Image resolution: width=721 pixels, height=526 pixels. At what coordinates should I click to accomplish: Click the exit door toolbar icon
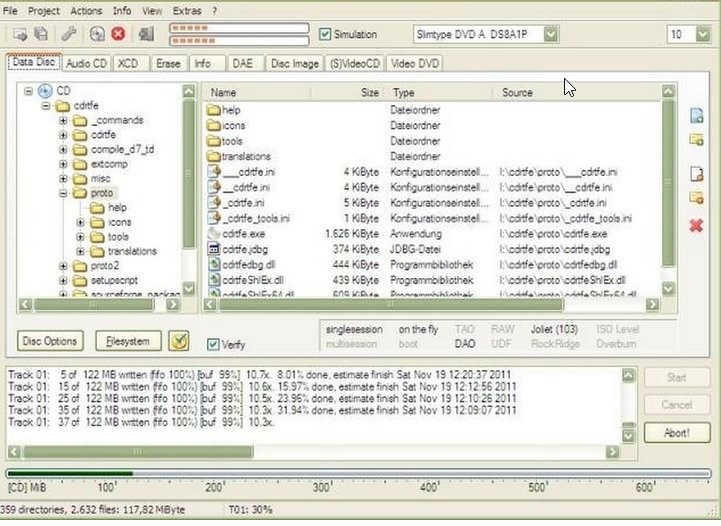[146, 34]
